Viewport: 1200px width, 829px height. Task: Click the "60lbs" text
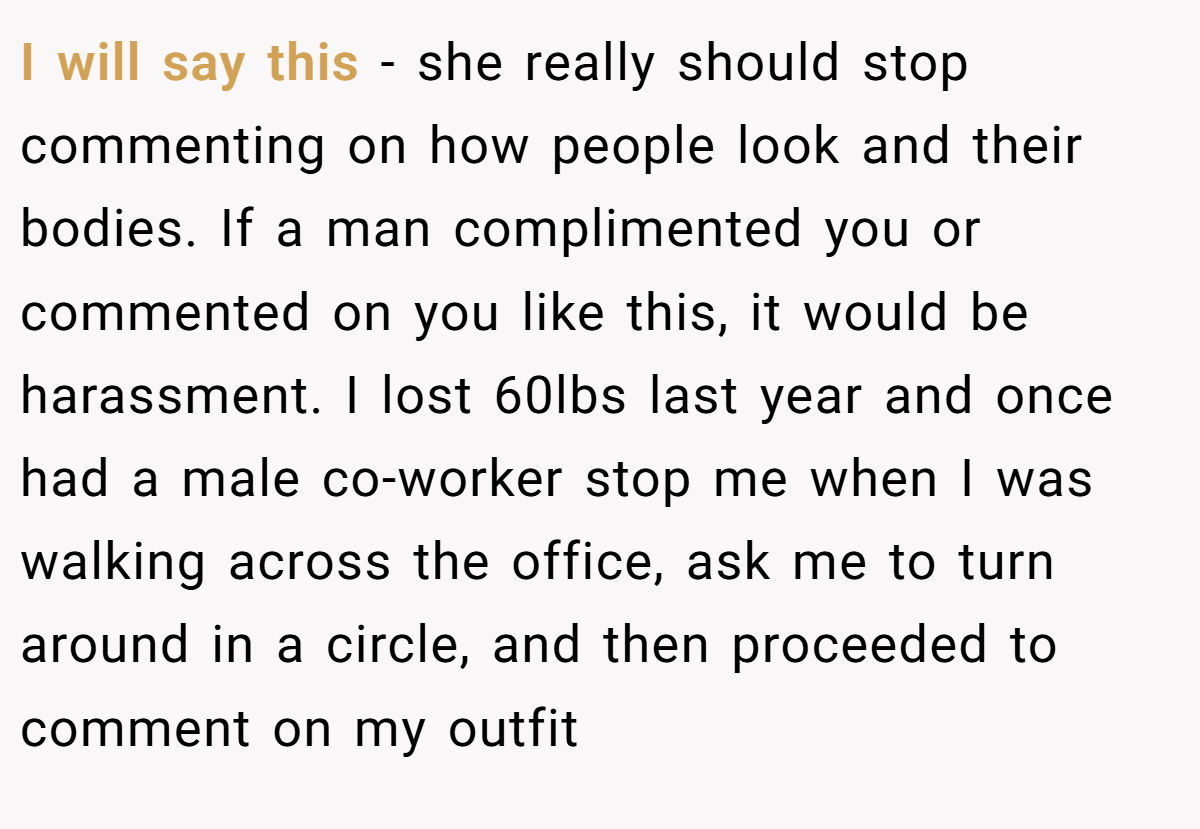(x=560, y=396)
